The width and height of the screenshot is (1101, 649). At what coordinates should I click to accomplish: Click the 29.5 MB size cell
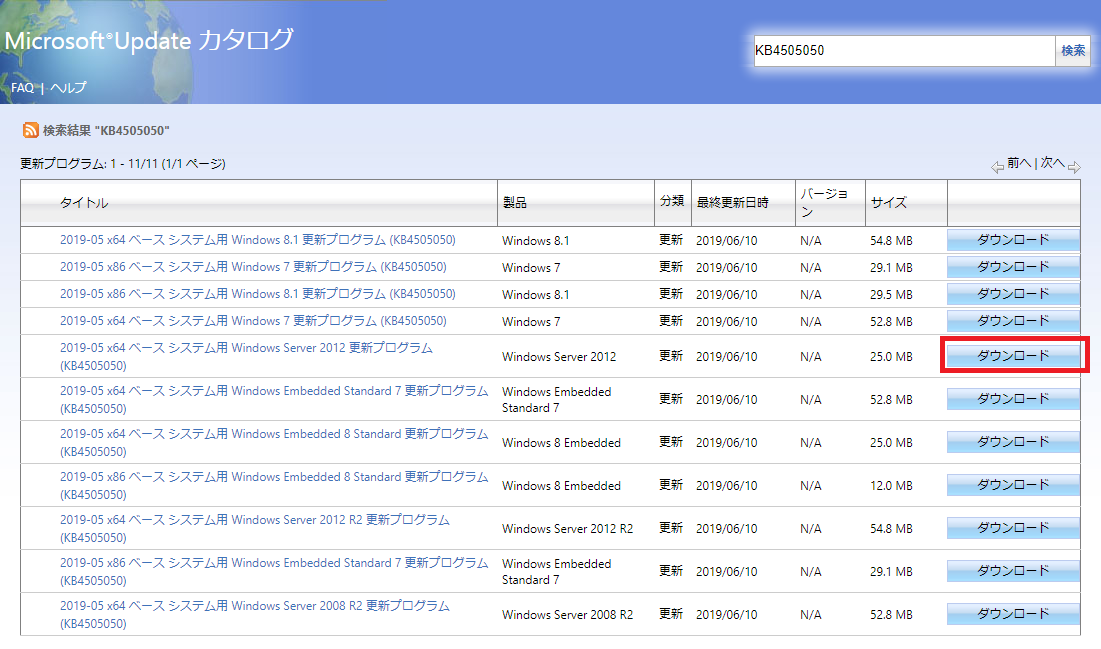pos(892,295)
